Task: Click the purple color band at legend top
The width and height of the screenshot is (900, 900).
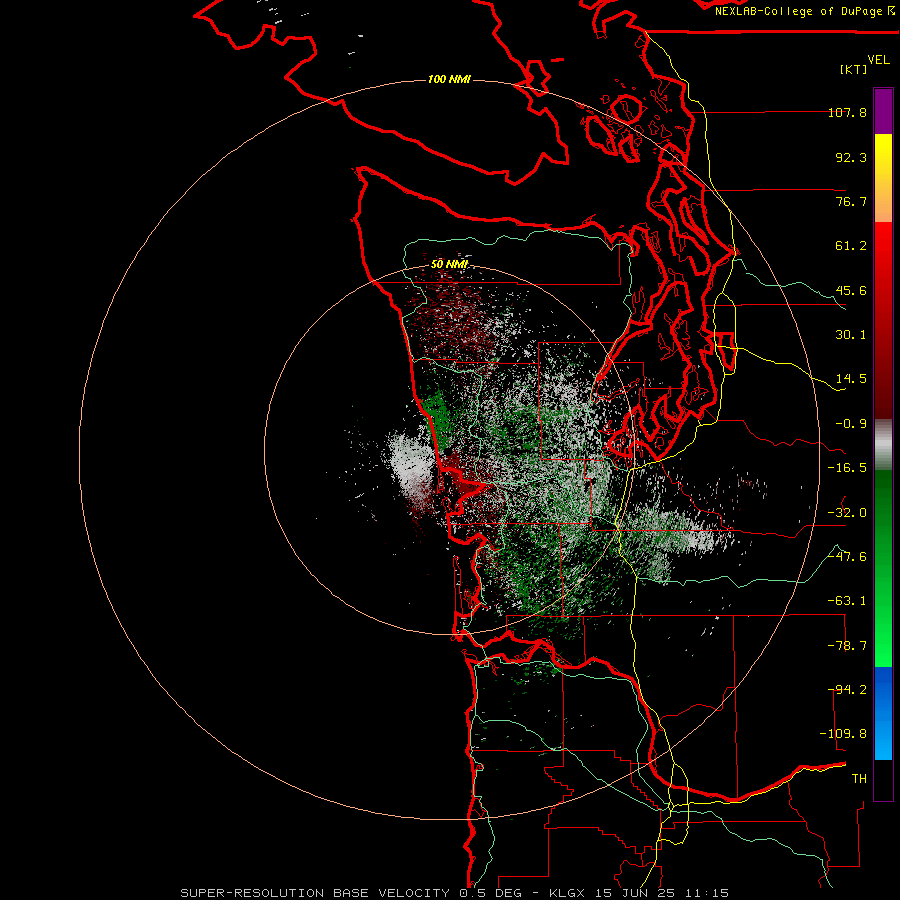Action: (x=883, y=111)
